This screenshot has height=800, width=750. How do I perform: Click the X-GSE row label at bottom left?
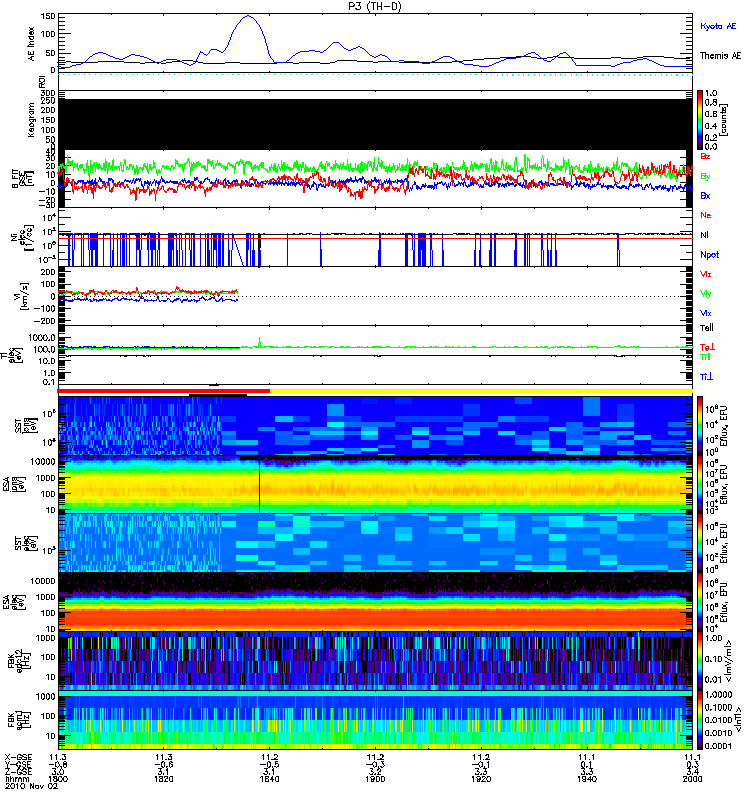[18, 758]
